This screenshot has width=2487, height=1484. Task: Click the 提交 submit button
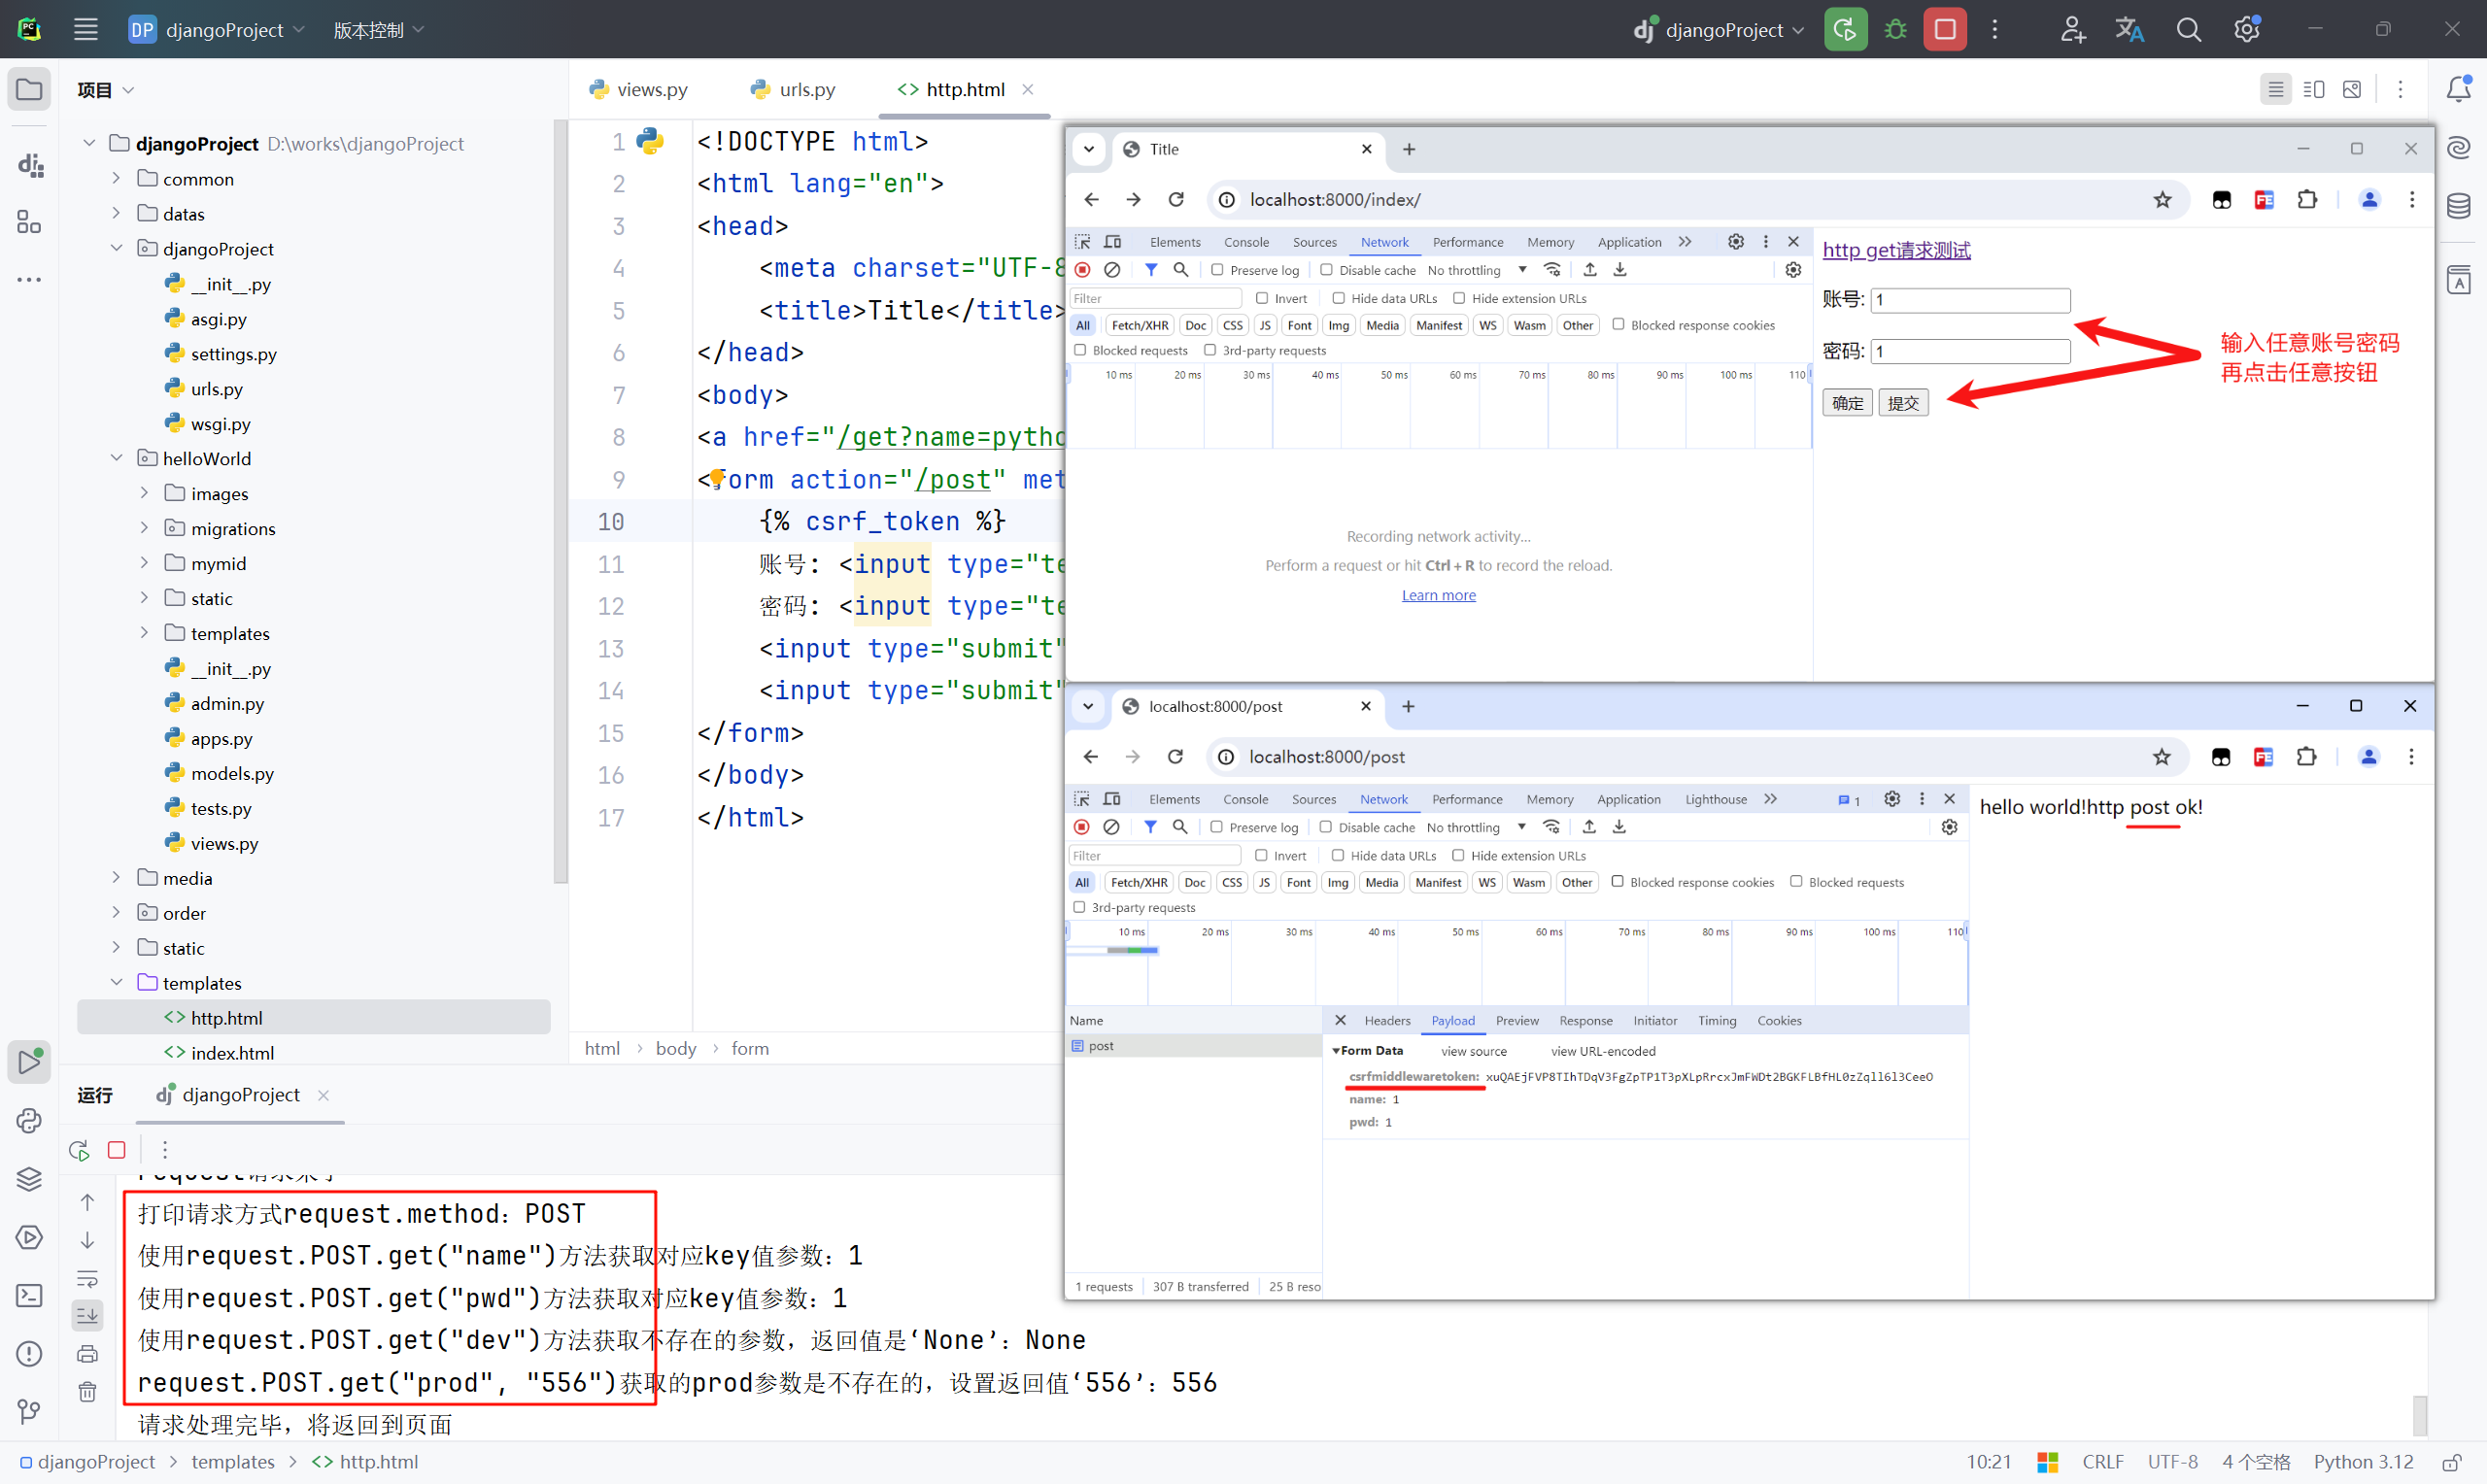click(x=1903, y=402)
